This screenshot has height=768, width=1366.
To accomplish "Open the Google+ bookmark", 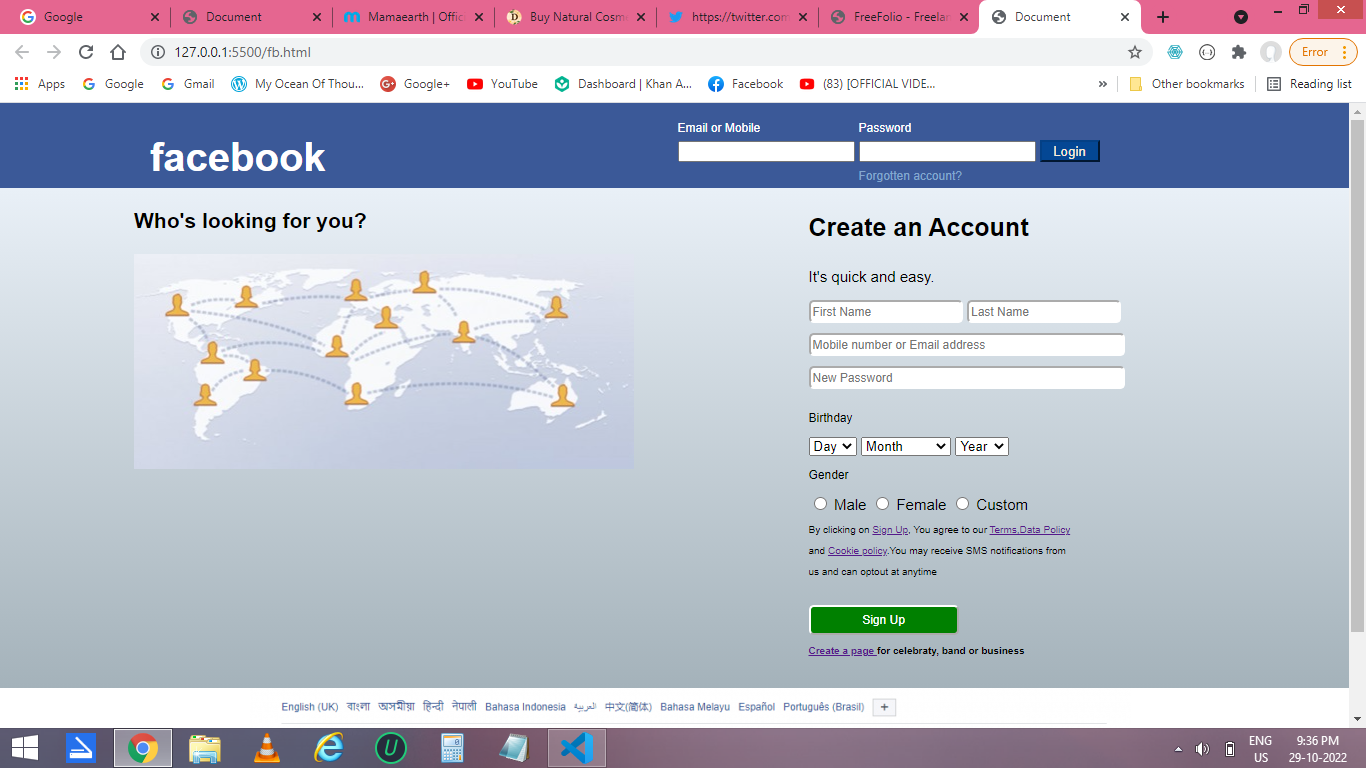I will coord(415,84).
